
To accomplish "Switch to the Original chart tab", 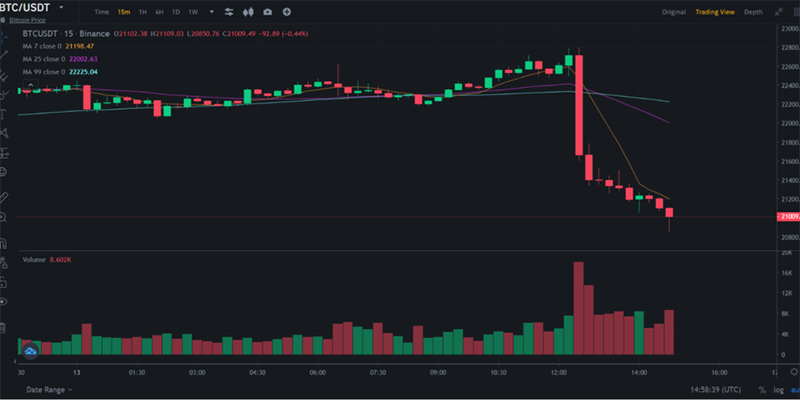I will (674, 12).
